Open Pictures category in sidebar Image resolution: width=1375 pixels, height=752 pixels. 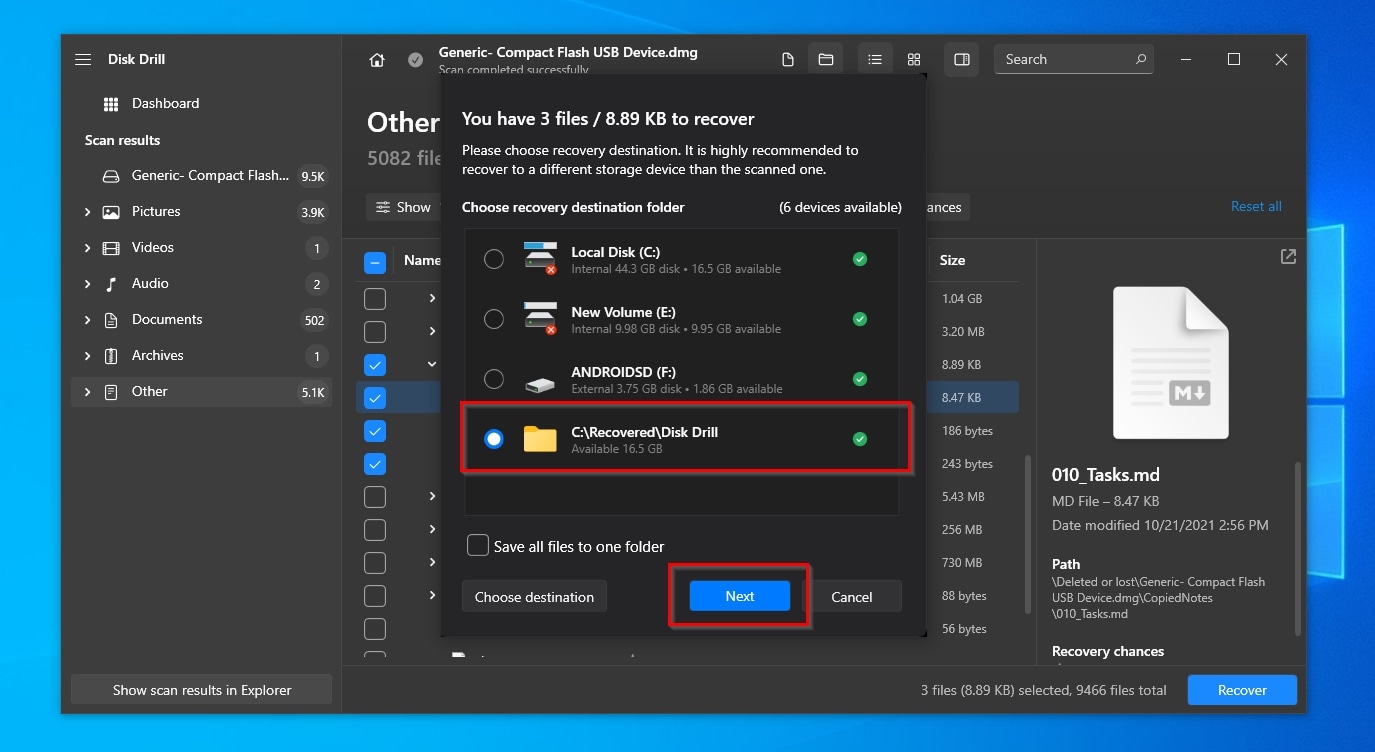tap(201, 212)
